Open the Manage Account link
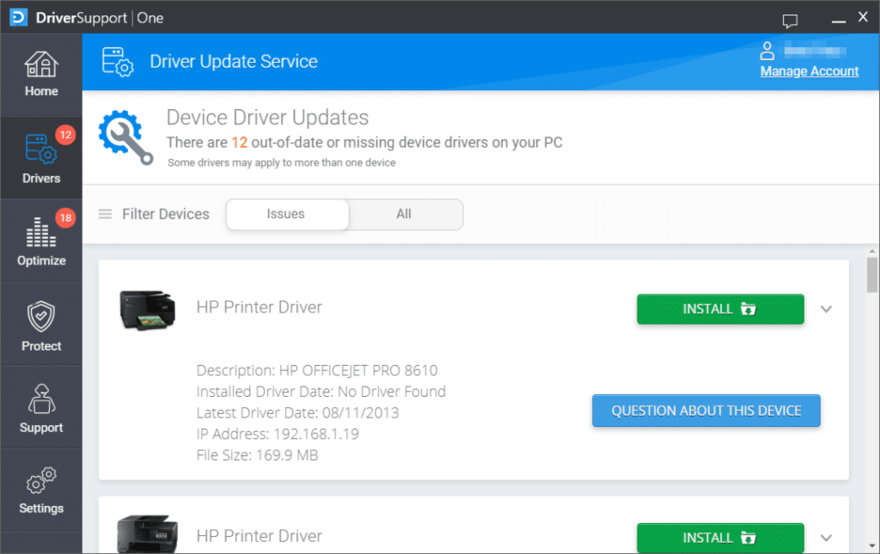This screenshot has width=880, height=554. (x=809, y=71)
